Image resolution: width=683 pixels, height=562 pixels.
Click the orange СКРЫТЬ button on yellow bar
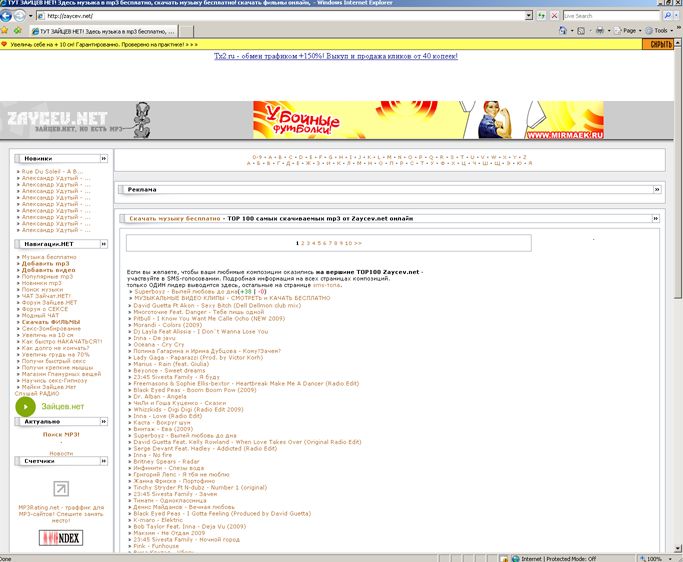point(658,44)
